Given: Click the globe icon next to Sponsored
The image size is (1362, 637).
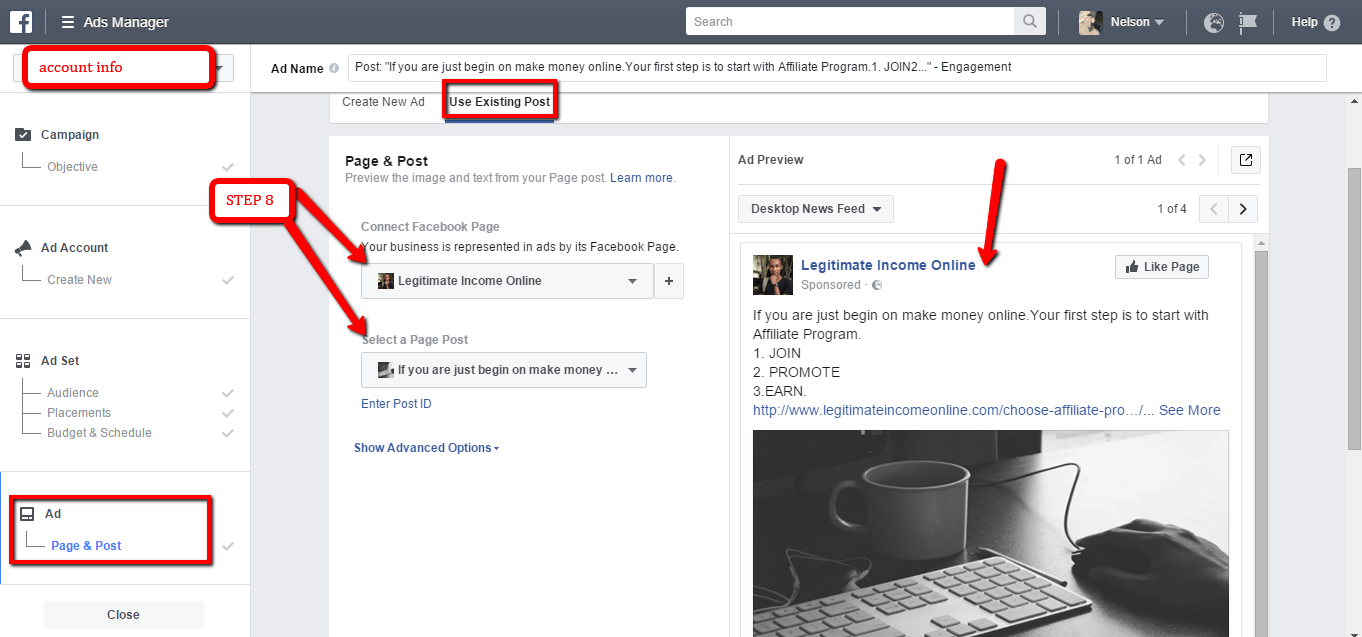Looking at the screenshot, I should (877, 285).
